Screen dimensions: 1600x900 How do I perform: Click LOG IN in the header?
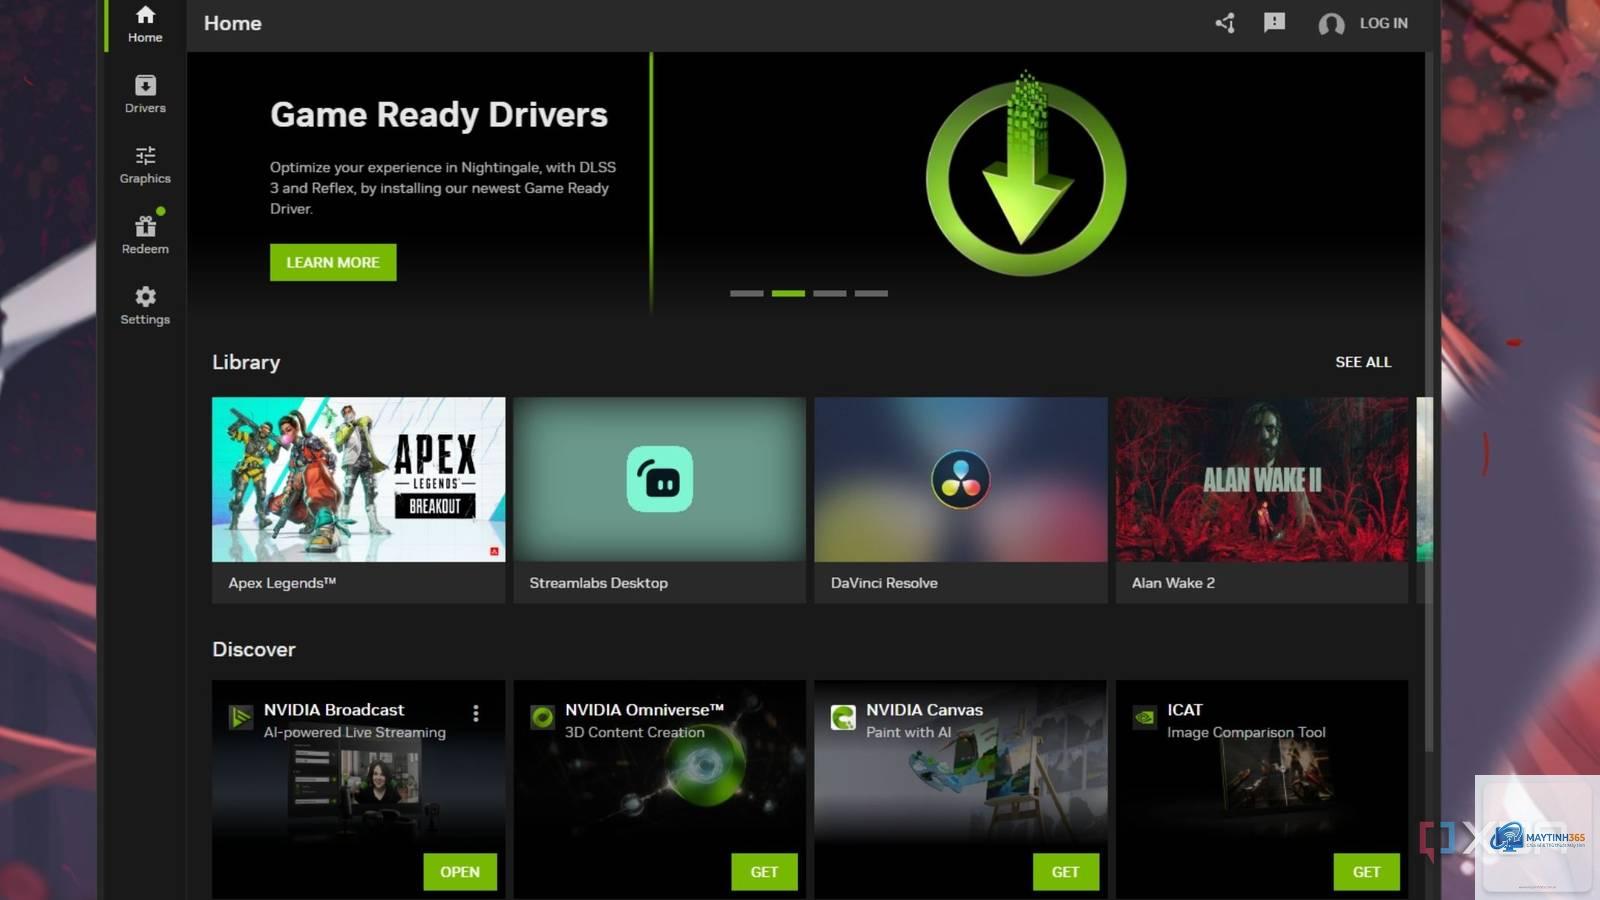click(x=1383, y=23)
